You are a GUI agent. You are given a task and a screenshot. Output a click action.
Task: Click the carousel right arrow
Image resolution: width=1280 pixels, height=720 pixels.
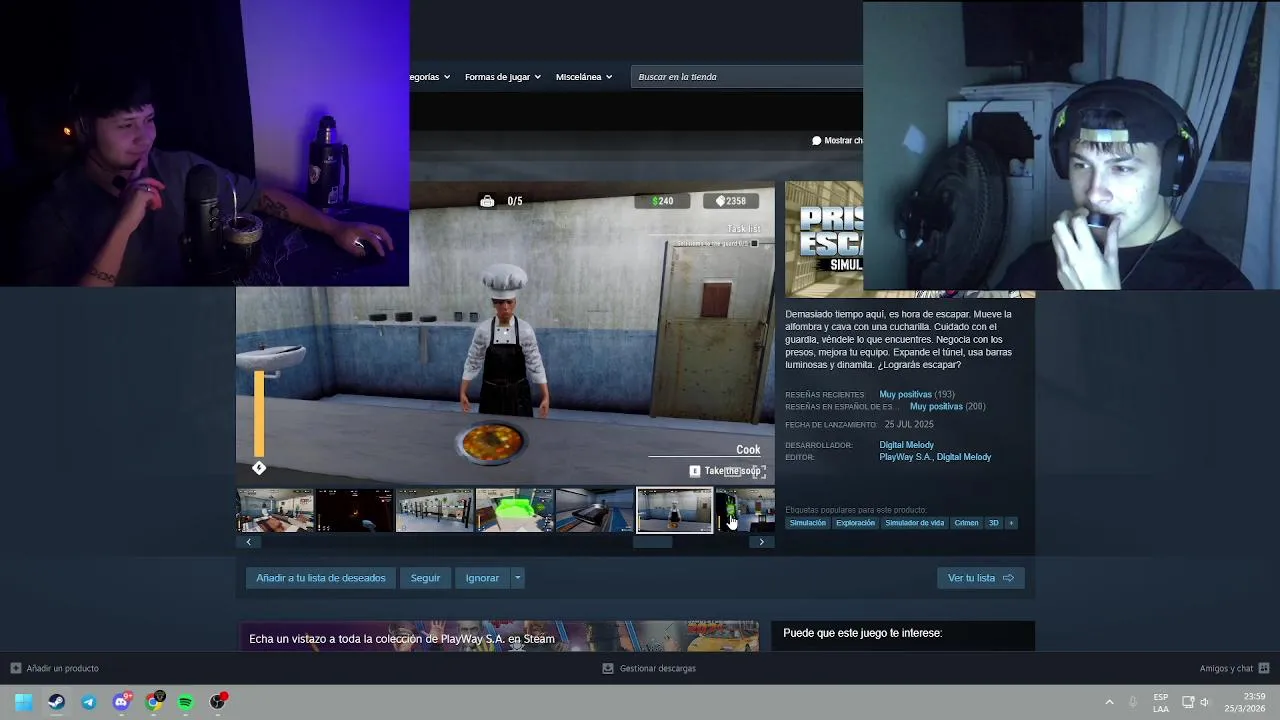762,542
